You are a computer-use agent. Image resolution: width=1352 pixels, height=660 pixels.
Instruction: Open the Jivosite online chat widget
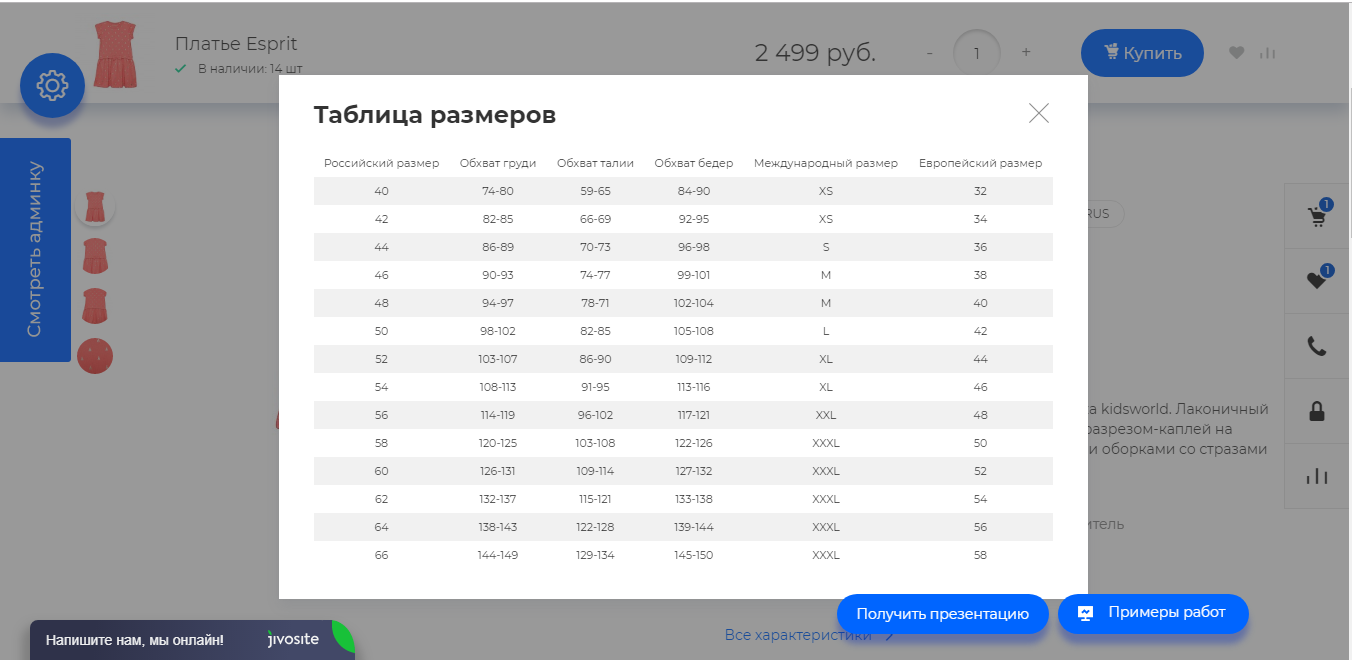coord(190,640)
